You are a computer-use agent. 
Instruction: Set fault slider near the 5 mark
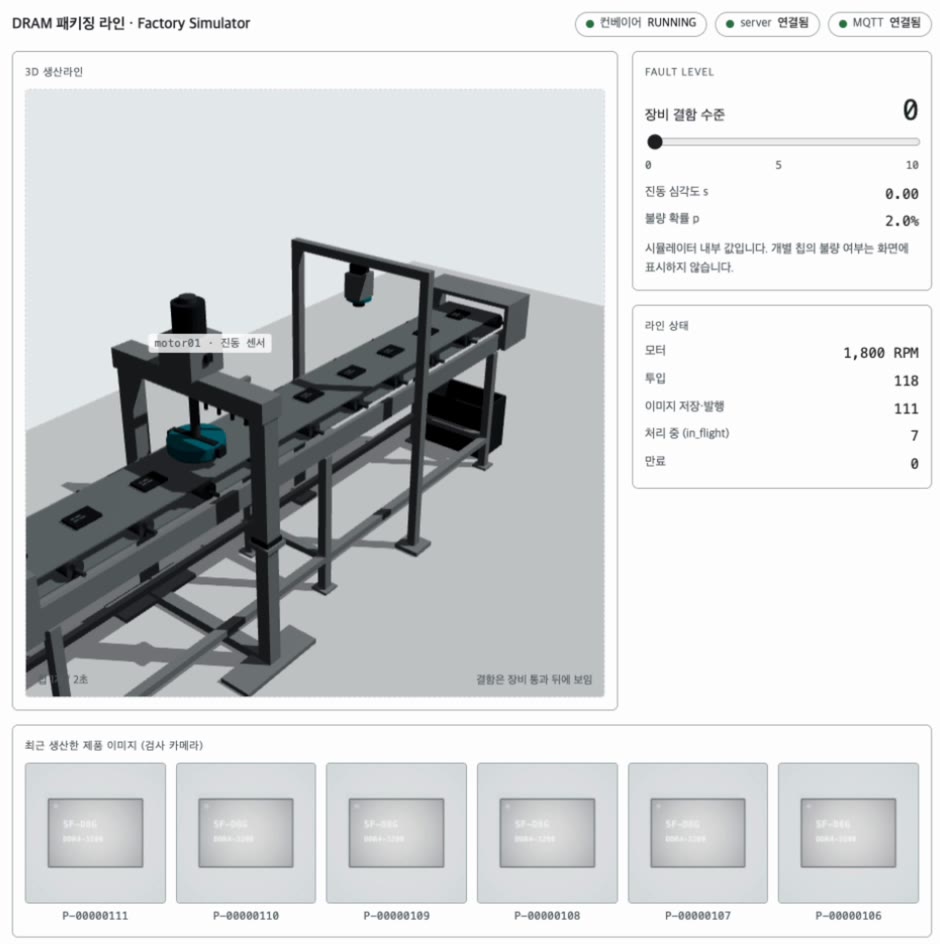point(783,142)
